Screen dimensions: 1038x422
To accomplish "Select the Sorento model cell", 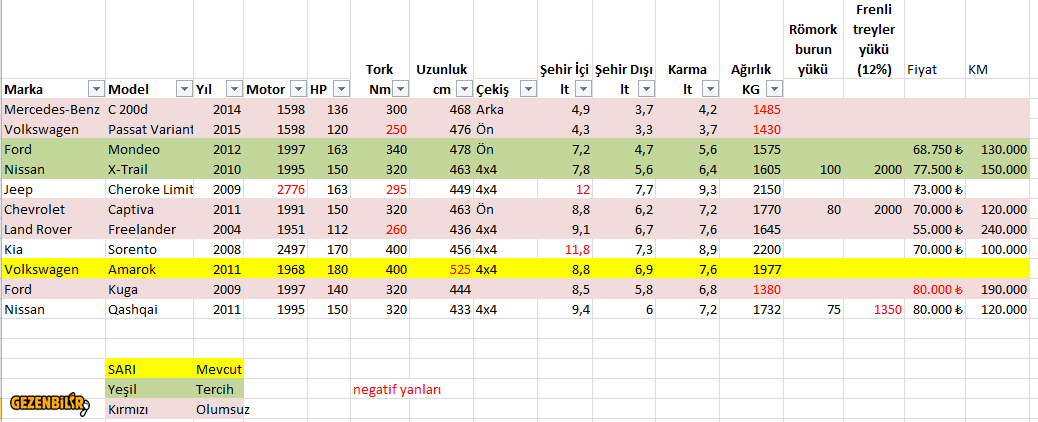I will click(150, 250).
